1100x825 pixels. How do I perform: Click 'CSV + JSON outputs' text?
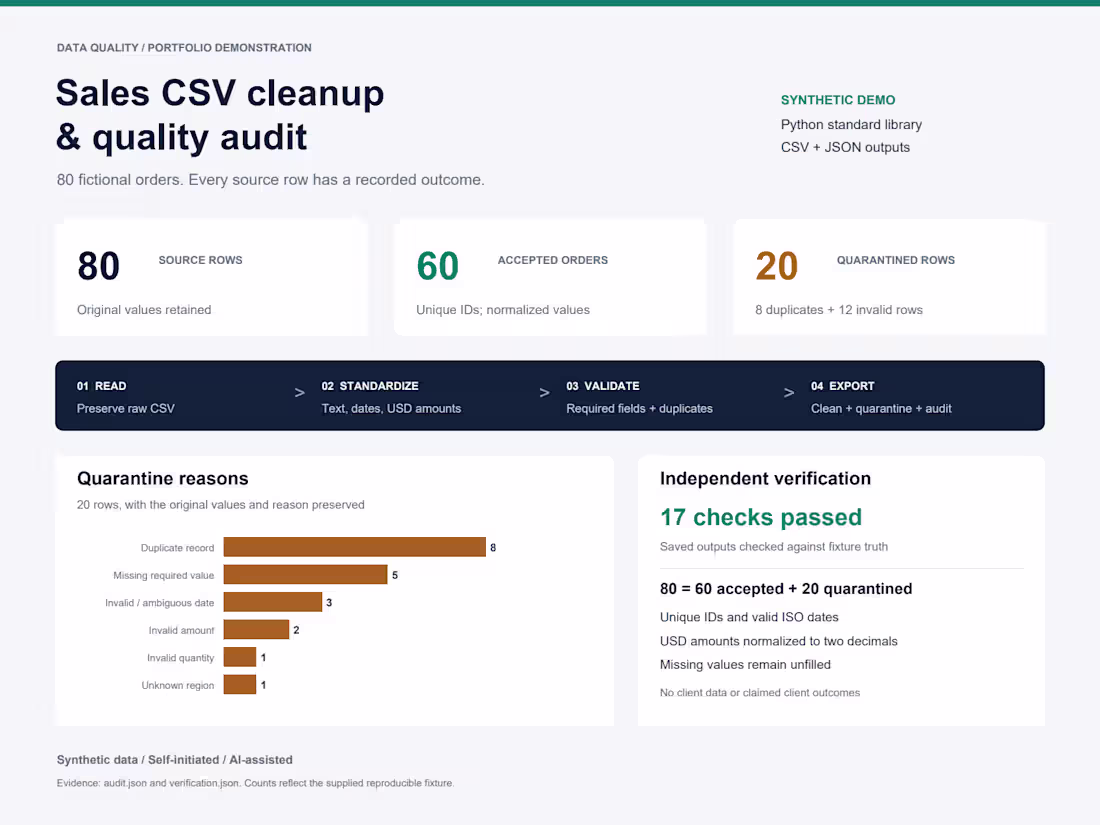[845, 147]
